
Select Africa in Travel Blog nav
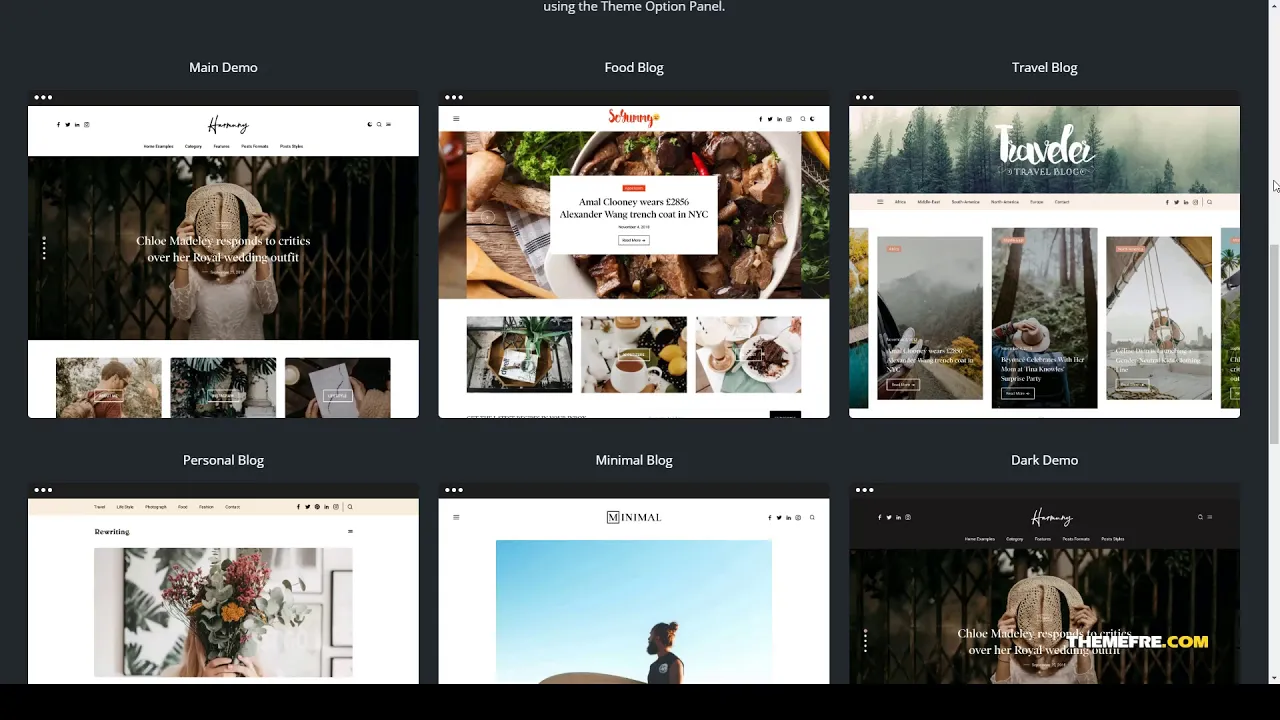(x=900, y=202)
